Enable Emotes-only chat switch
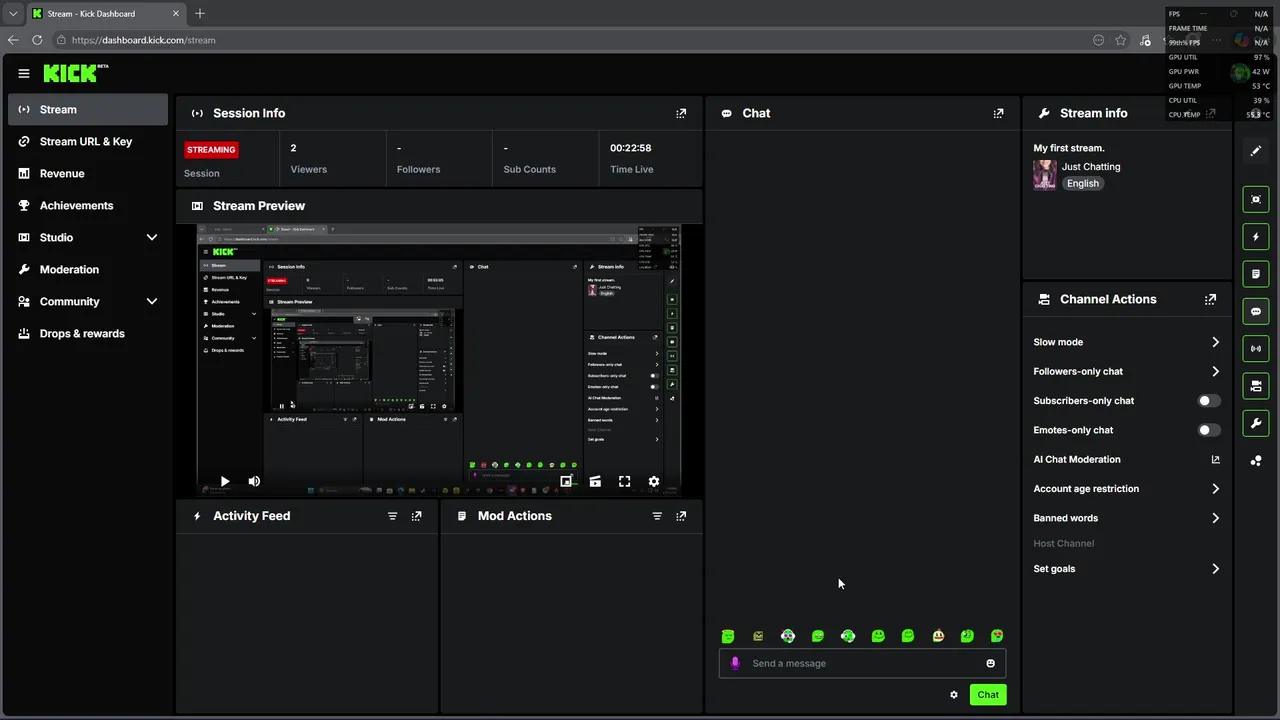Viewport: 1280px width, 720px height. [1209, 430]
